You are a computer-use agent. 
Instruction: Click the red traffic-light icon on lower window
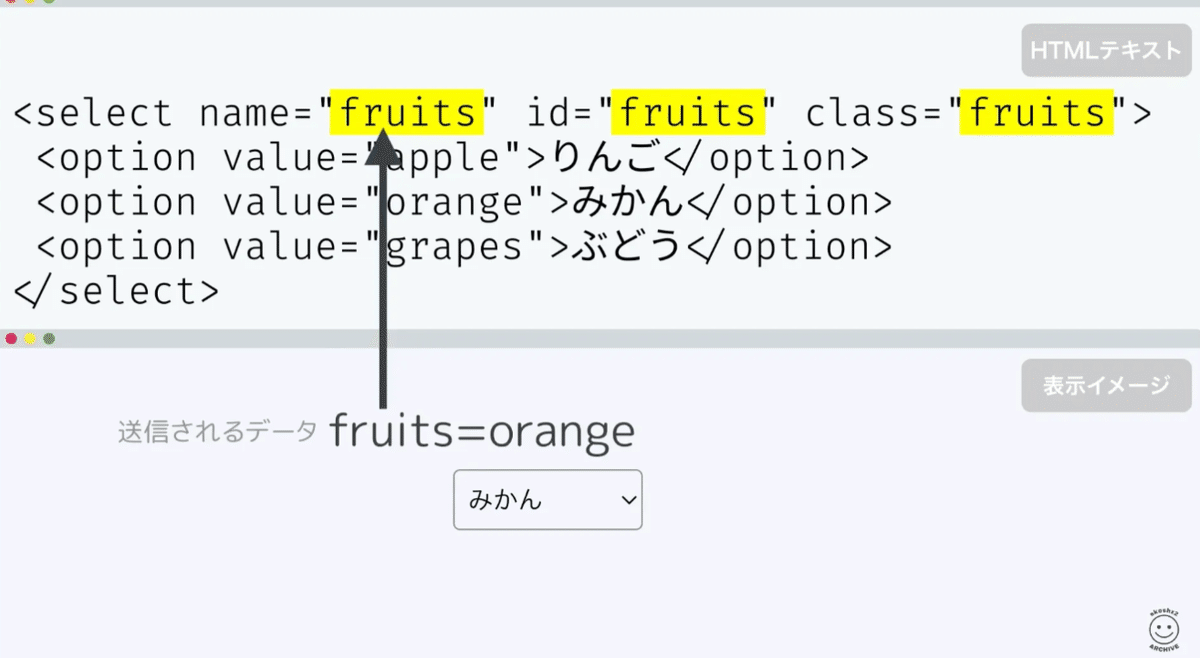coord(11,338)
